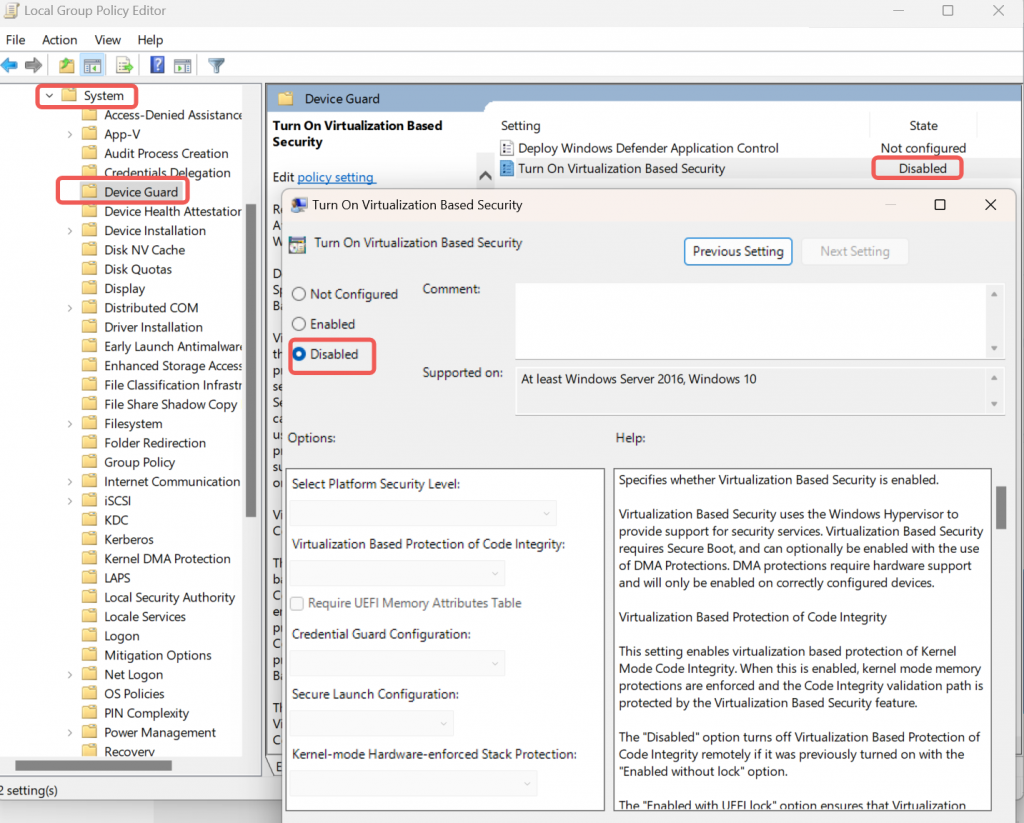1024x823 pixels.
Task: Go back with the blue Back arrow
Action: coord(9,65)
